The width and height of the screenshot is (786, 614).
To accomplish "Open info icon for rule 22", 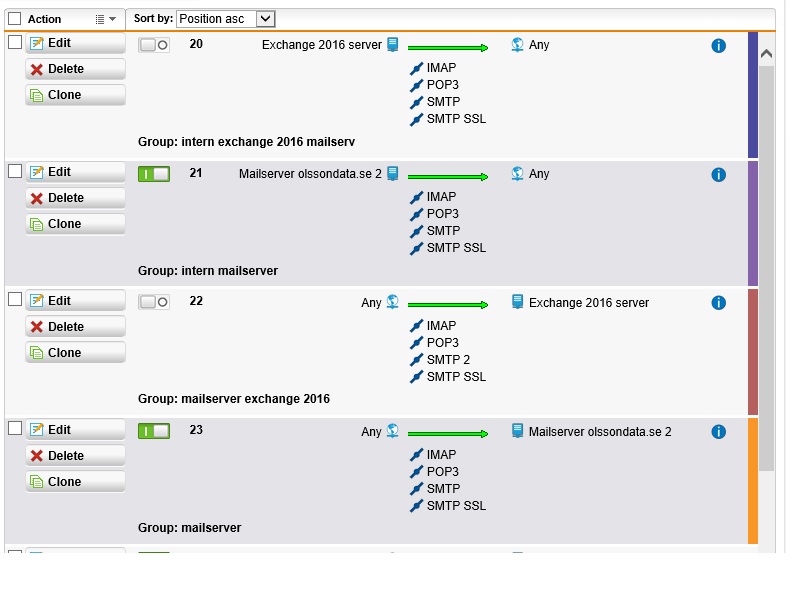I will (x=718, y=303).
